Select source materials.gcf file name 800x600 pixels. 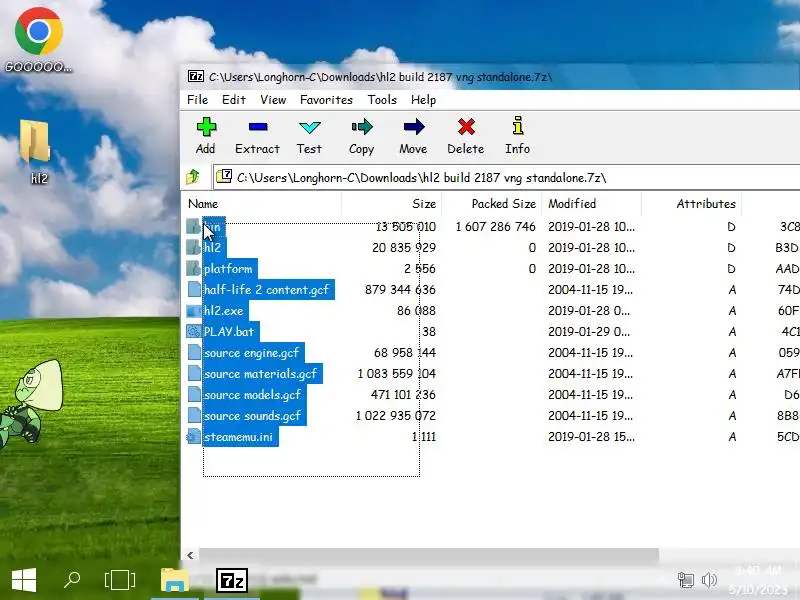261,374
